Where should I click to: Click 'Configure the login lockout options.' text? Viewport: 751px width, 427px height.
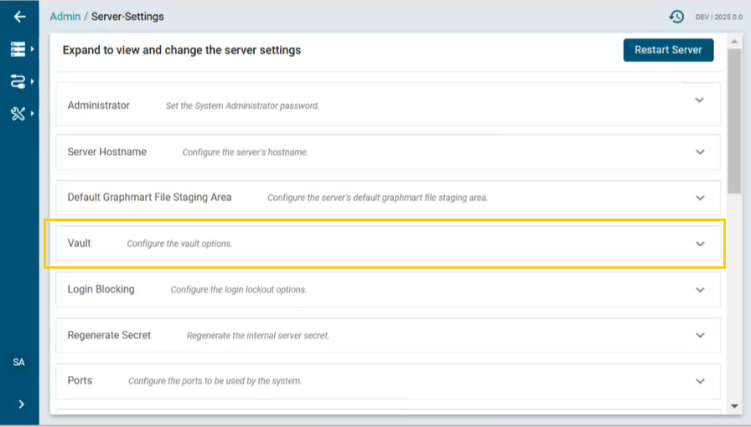tap(239, 290)
